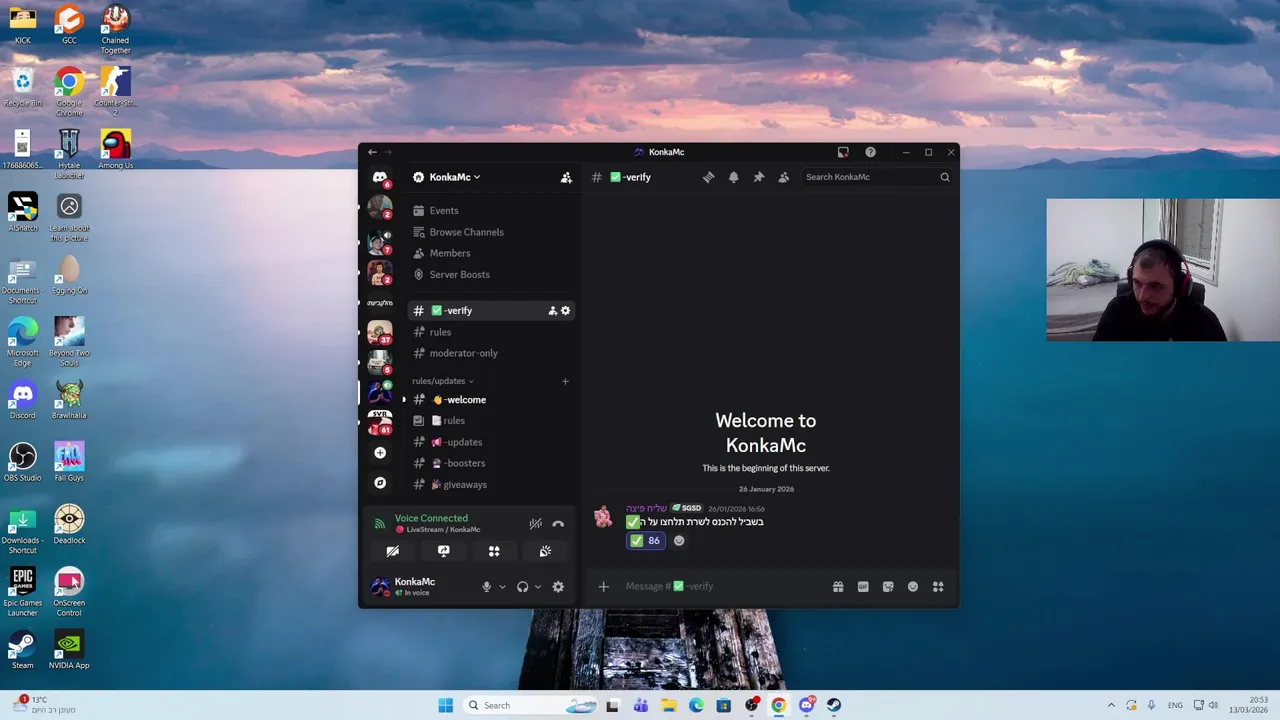Screen dimensions: 1280x720
Task: Open voice connection signal details icon
Action: click(x=379, y=524)
